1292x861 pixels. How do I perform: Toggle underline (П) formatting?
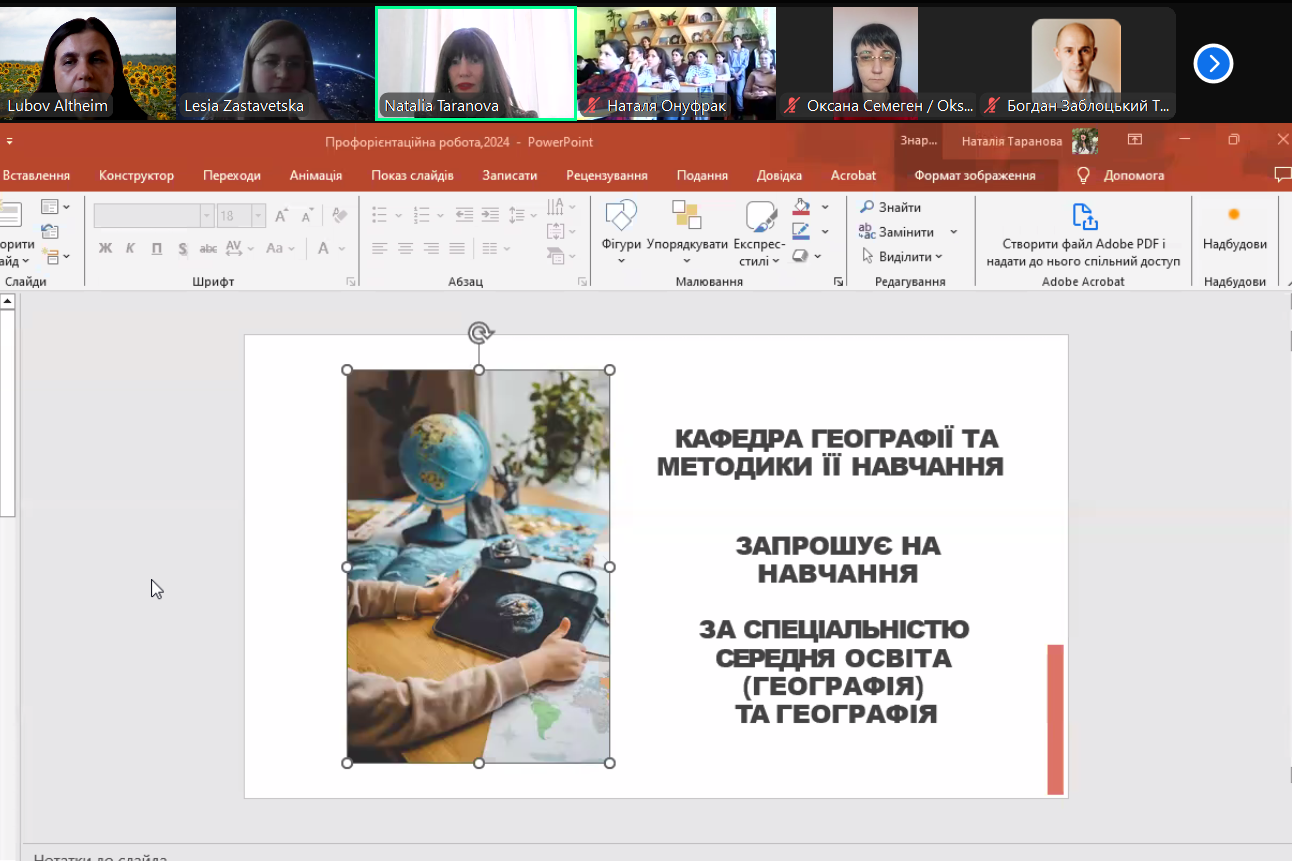click(x=157, y=248)
